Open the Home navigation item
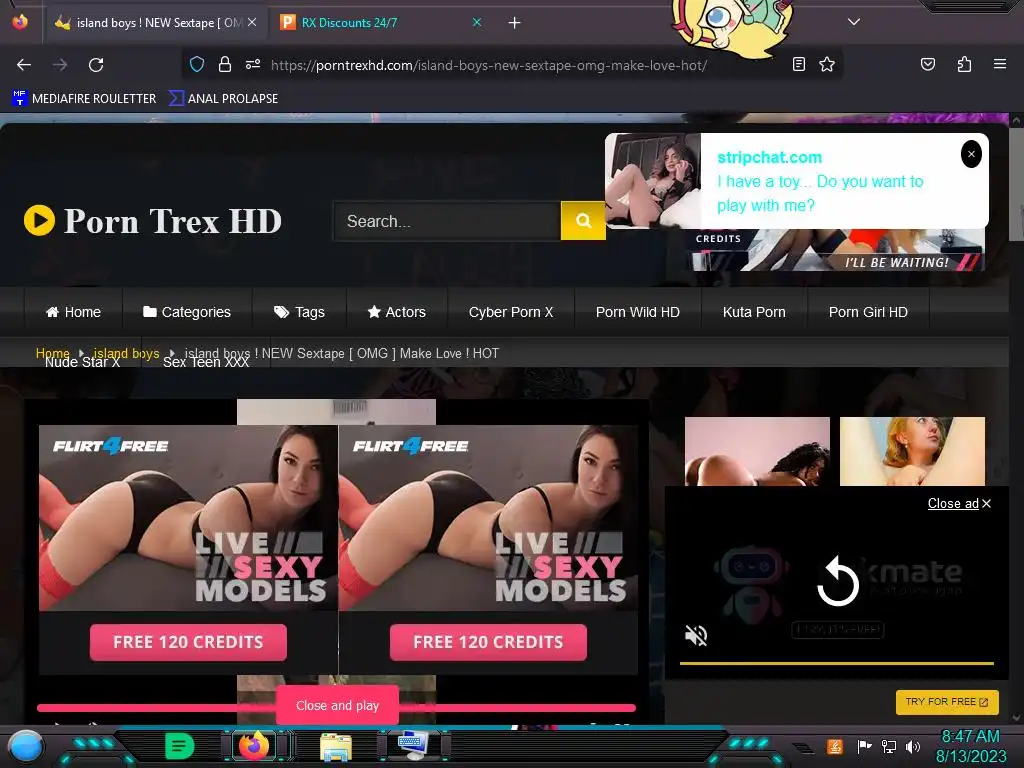 pyautogui.click(x=73, y=312)
